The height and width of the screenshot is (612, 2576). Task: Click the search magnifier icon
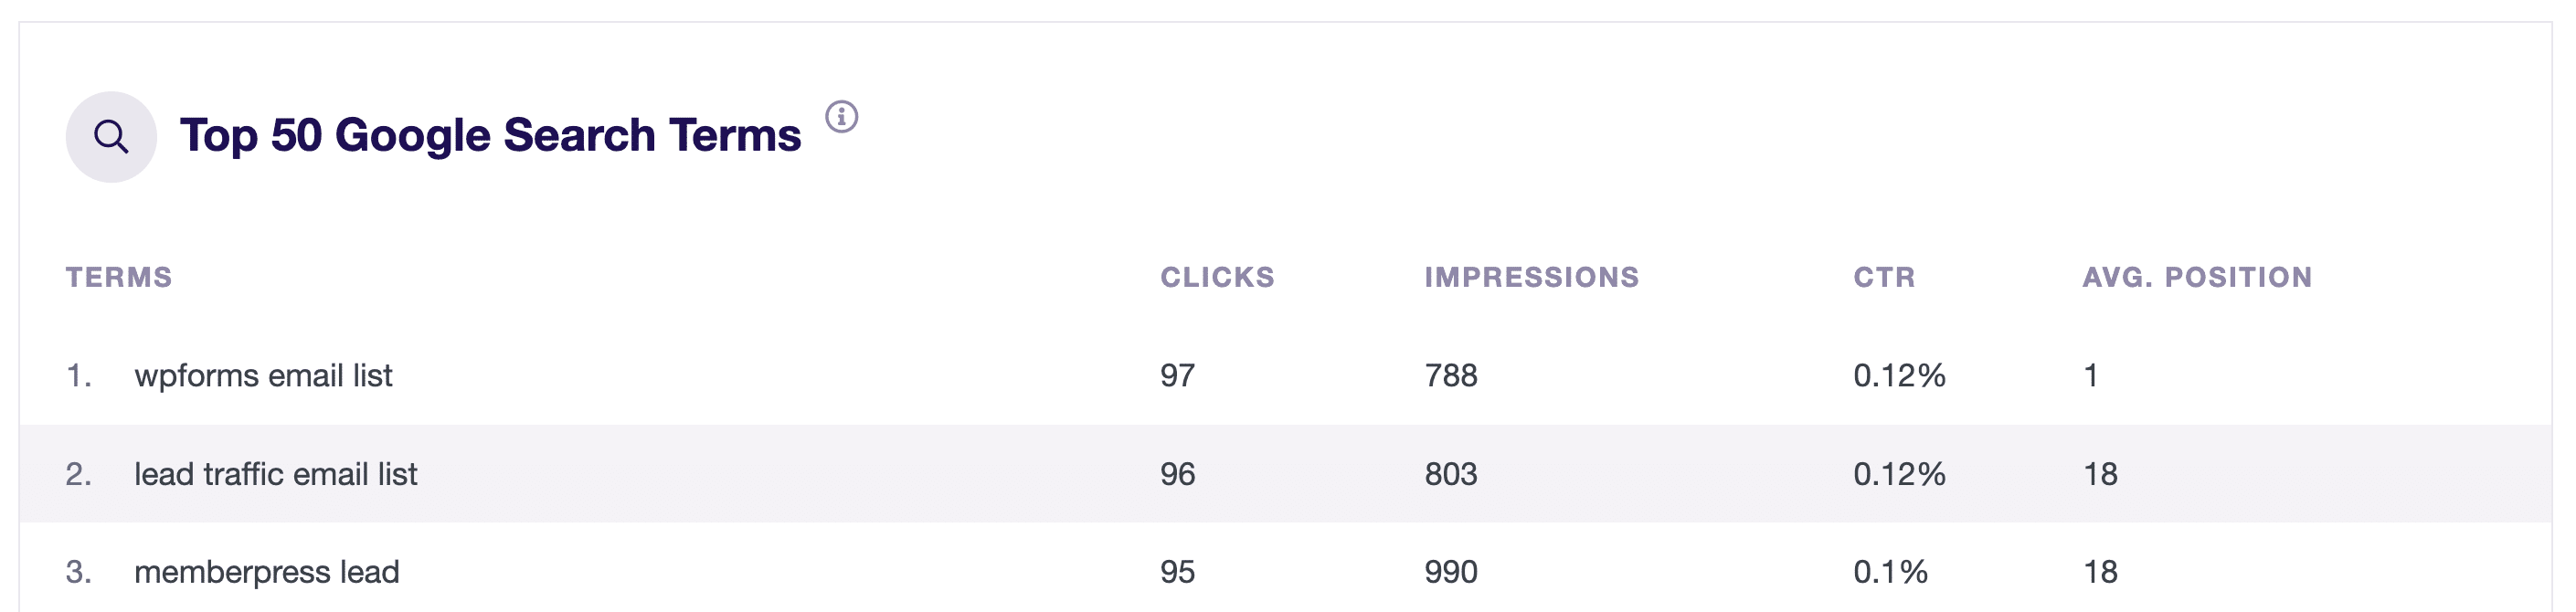pyautogui.click(x=111, y=137)
